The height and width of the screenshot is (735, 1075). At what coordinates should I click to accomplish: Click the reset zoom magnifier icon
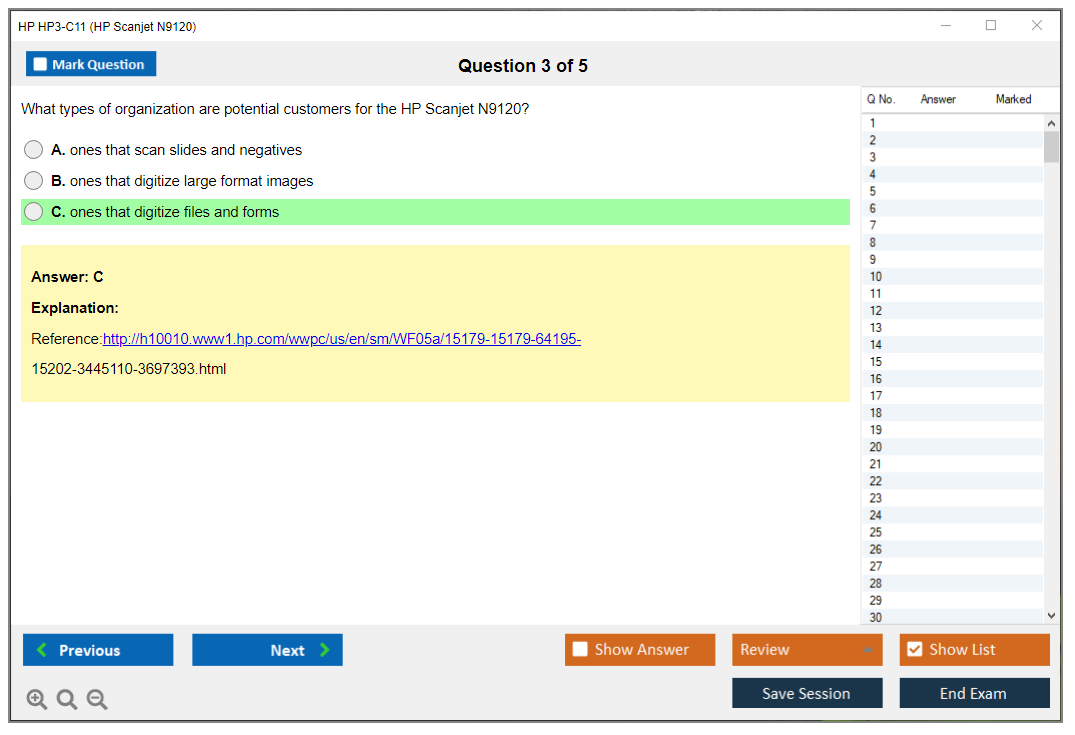point(67,700)
